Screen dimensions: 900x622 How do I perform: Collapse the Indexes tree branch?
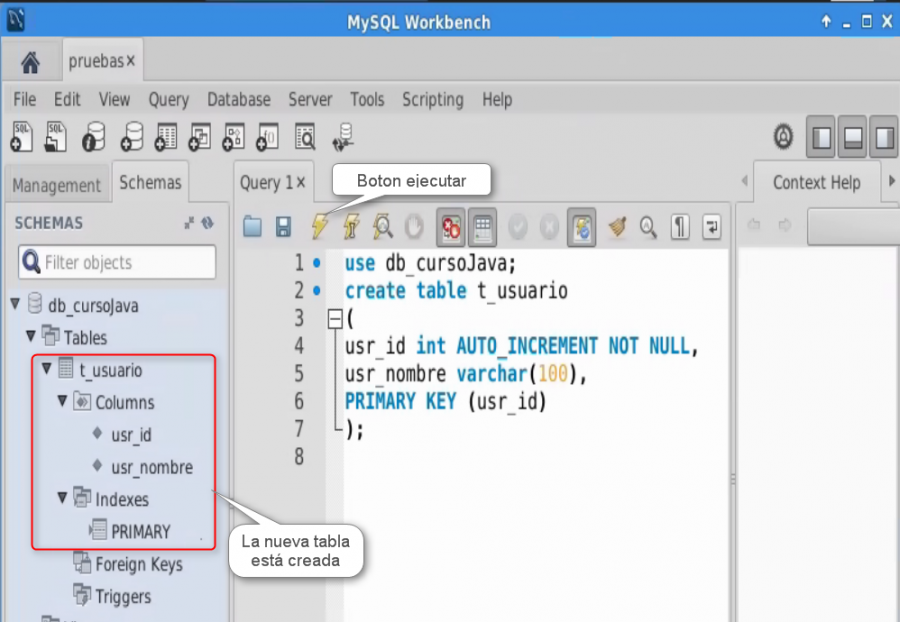(x=64, y=499)
